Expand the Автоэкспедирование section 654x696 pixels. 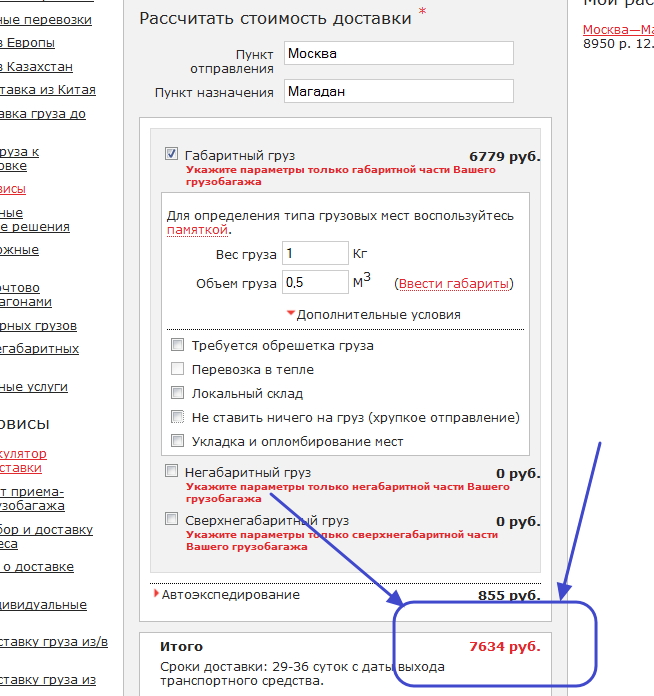(230, 594)
